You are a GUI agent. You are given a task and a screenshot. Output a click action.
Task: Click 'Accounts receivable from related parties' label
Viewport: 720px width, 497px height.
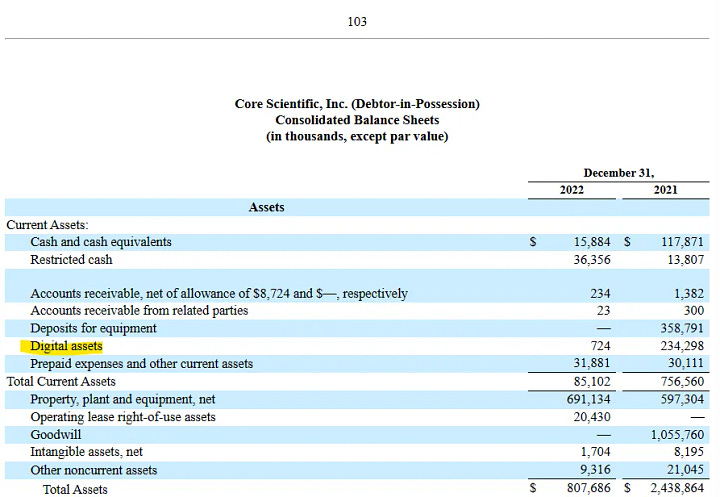point(139,311)
